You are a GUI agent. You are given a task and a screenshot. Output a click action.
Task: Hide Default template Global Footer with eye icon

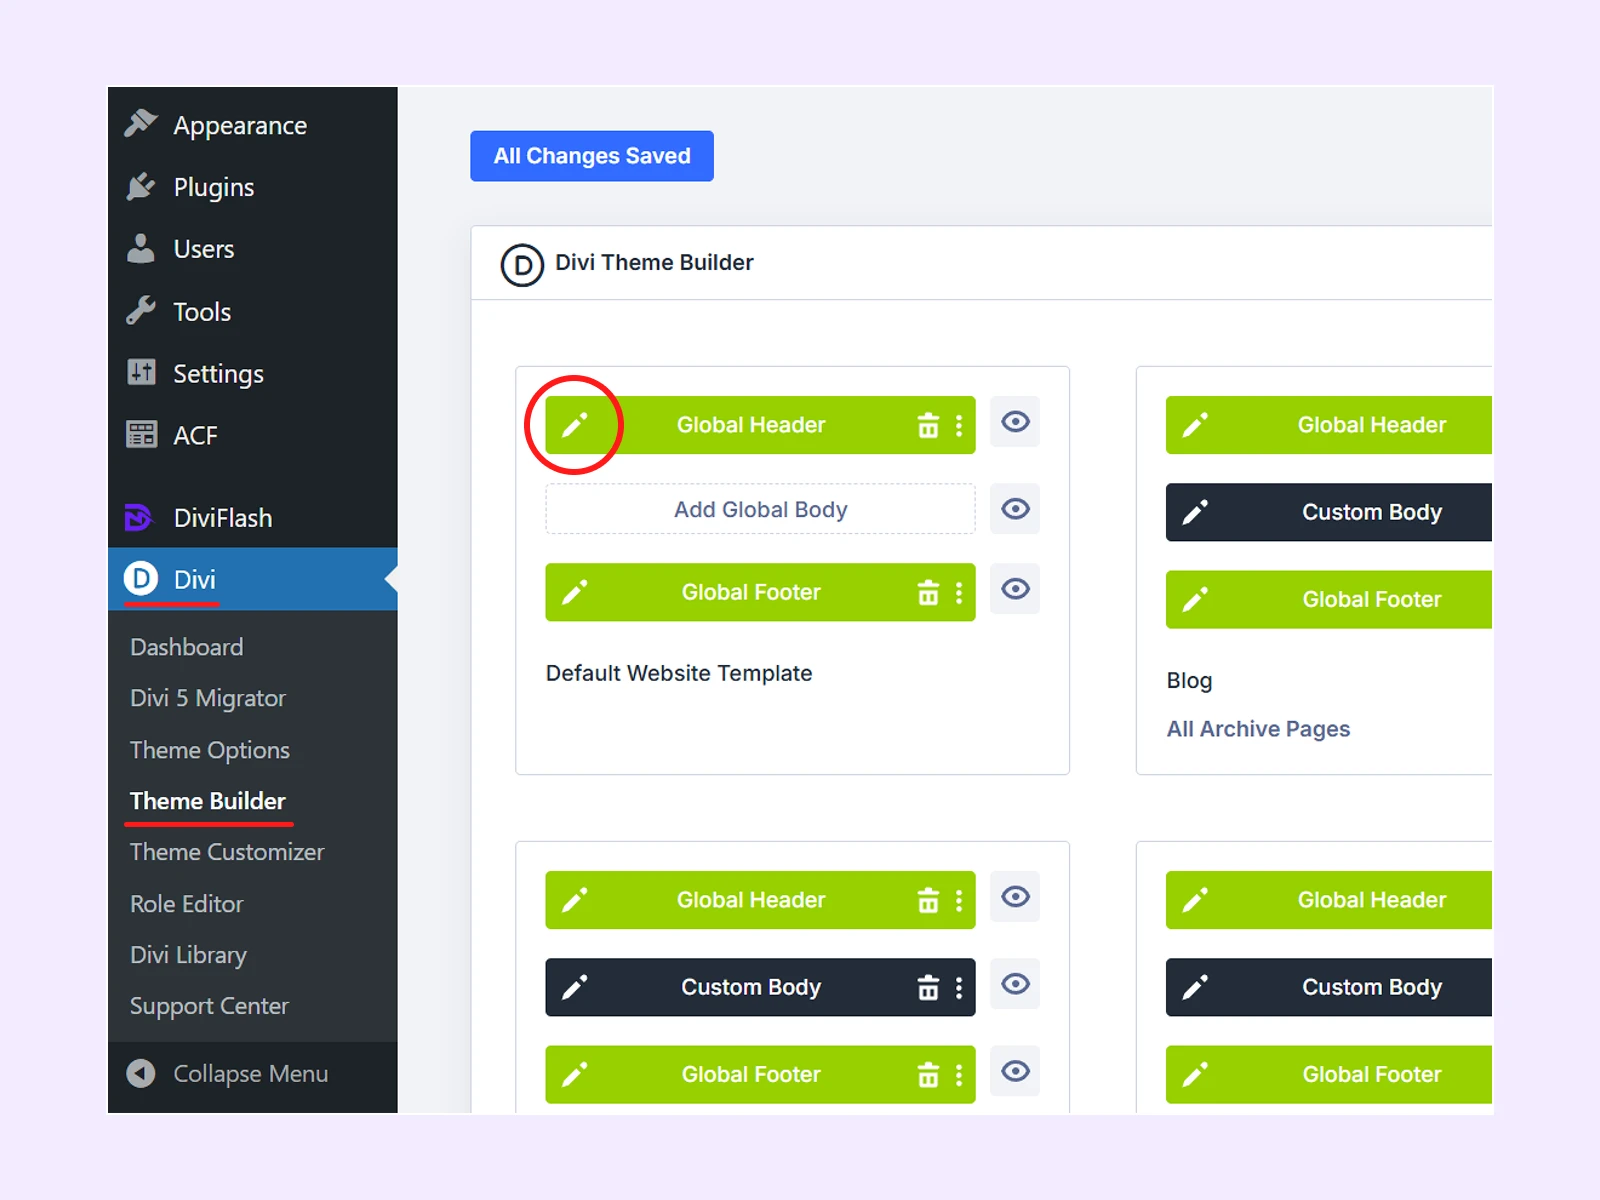(x=1015, y=589)
